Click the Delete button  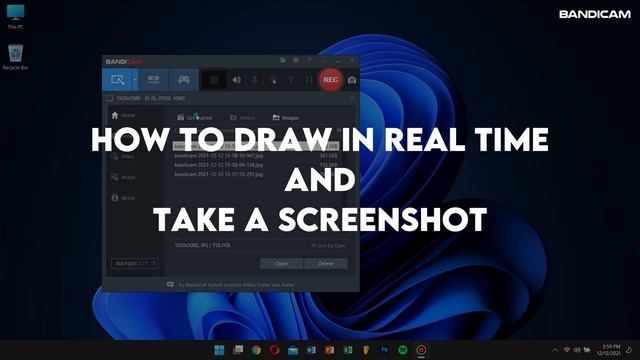pos(326,264)
